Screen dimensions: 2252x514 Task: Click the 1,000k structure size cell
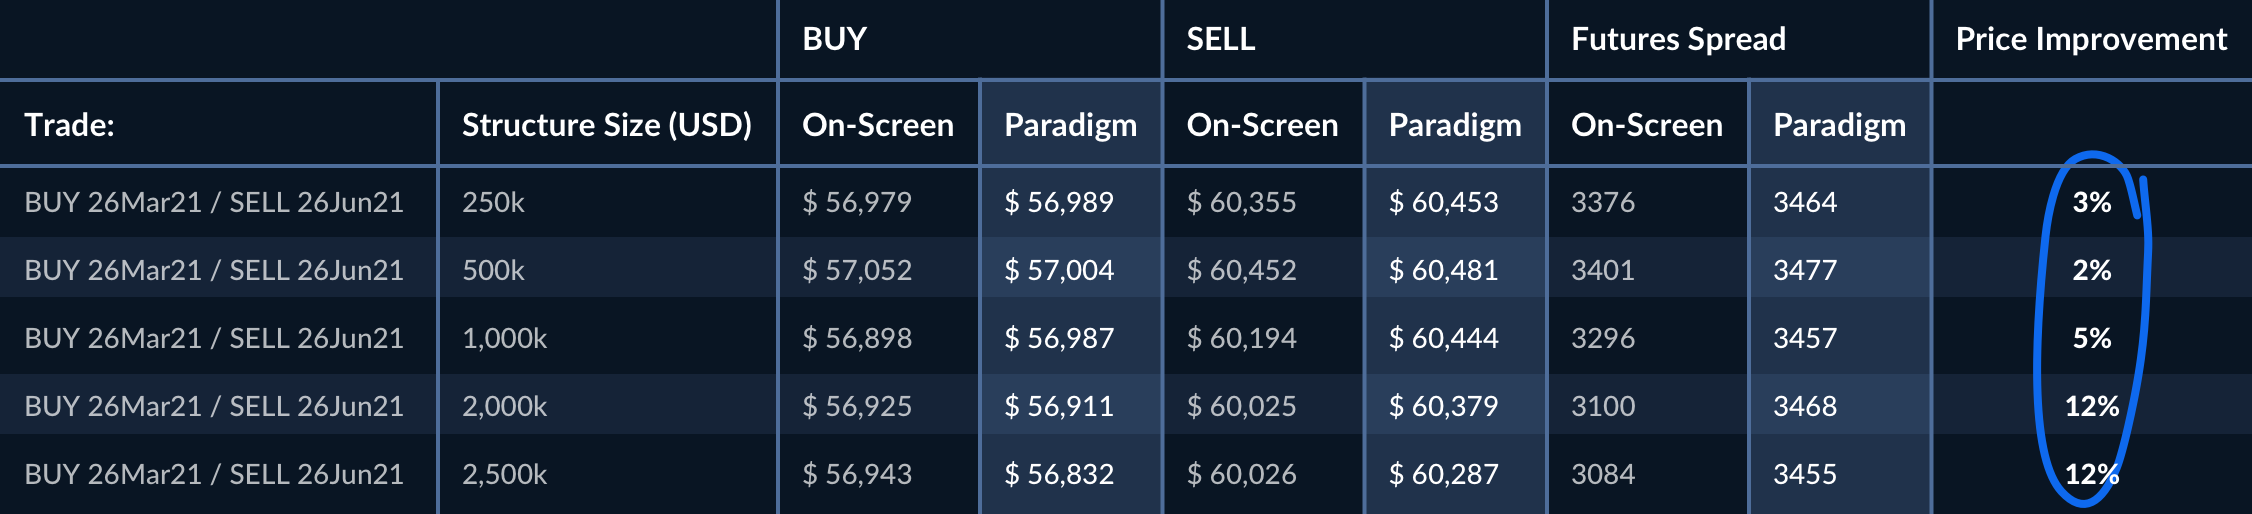tap(504, 338)
